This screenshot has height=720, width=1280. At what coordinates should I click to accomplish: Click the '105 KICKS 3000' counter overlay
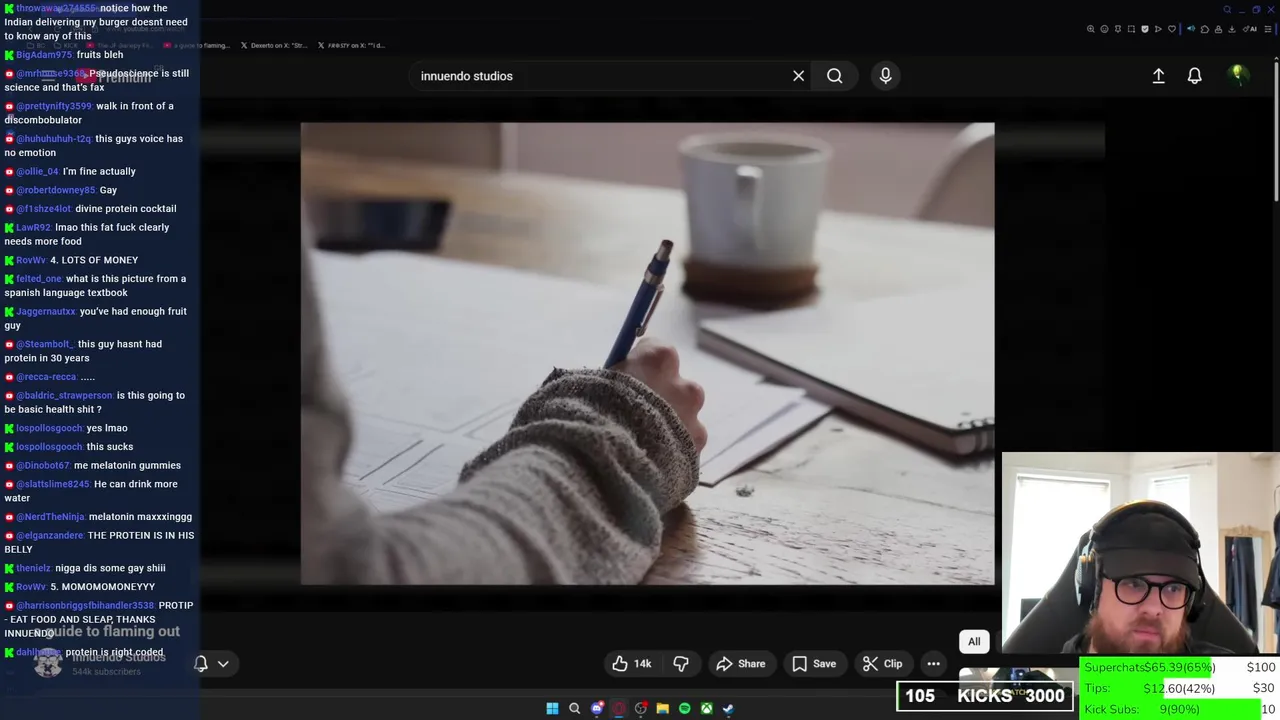coord(985,696)
